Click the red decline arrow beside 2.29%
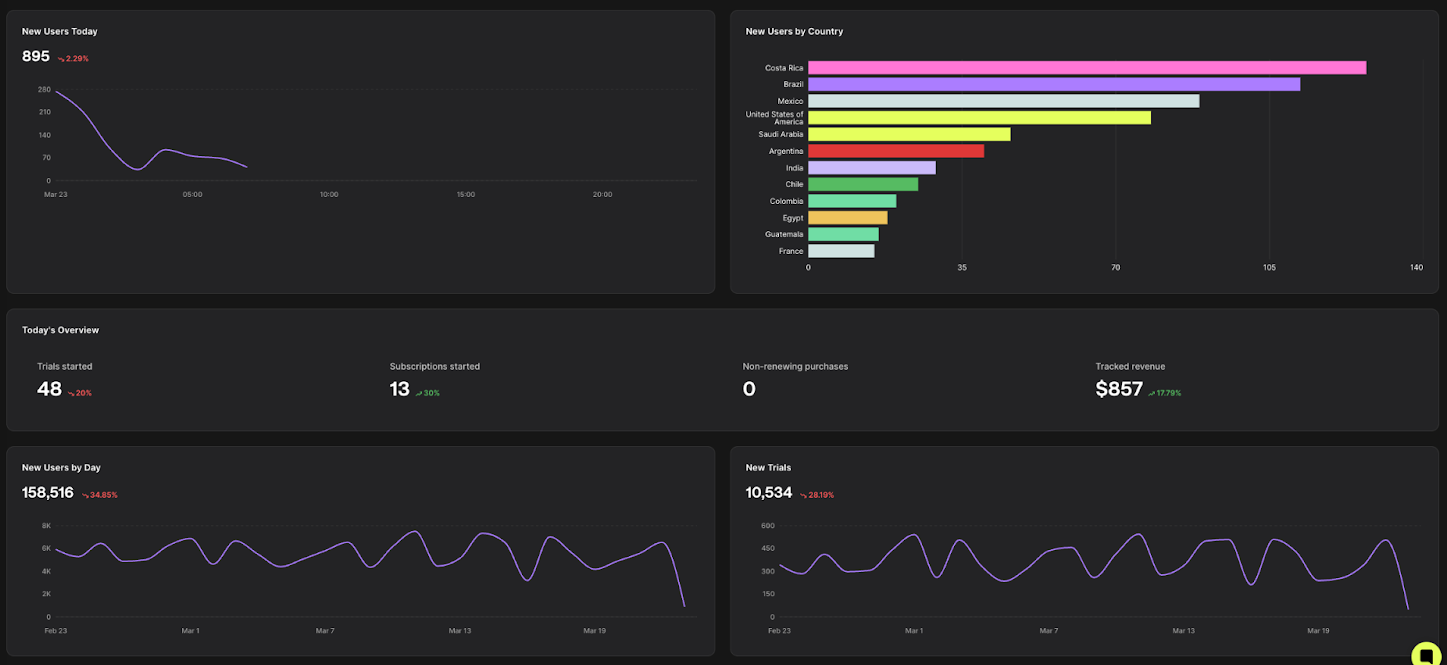Image resolution: width=1447 pixels, height=665 pixels. click(60, 58)
